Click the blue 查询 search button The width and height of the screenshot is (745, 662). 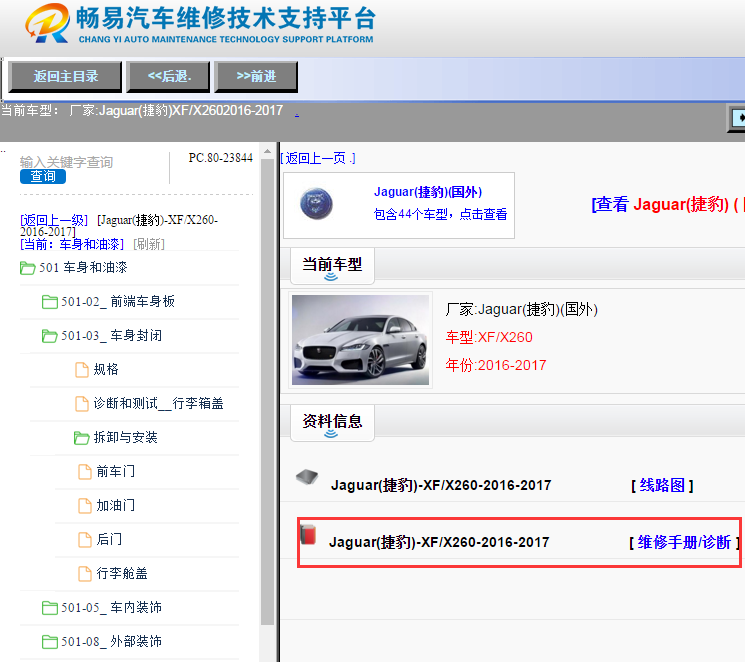tap(43, 176)
